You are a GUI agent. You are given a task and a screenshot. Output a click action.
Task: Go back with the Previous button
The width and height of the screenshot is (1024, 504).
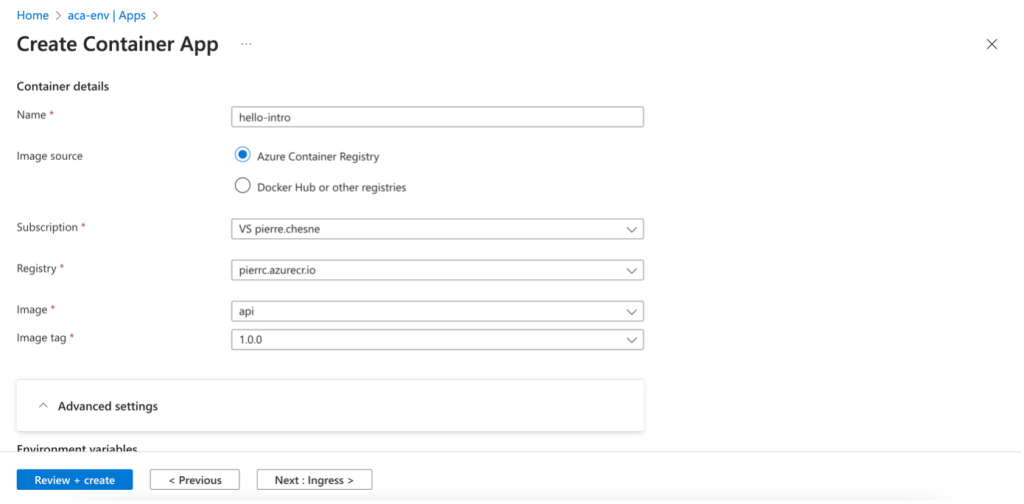[x=194, y=480]
